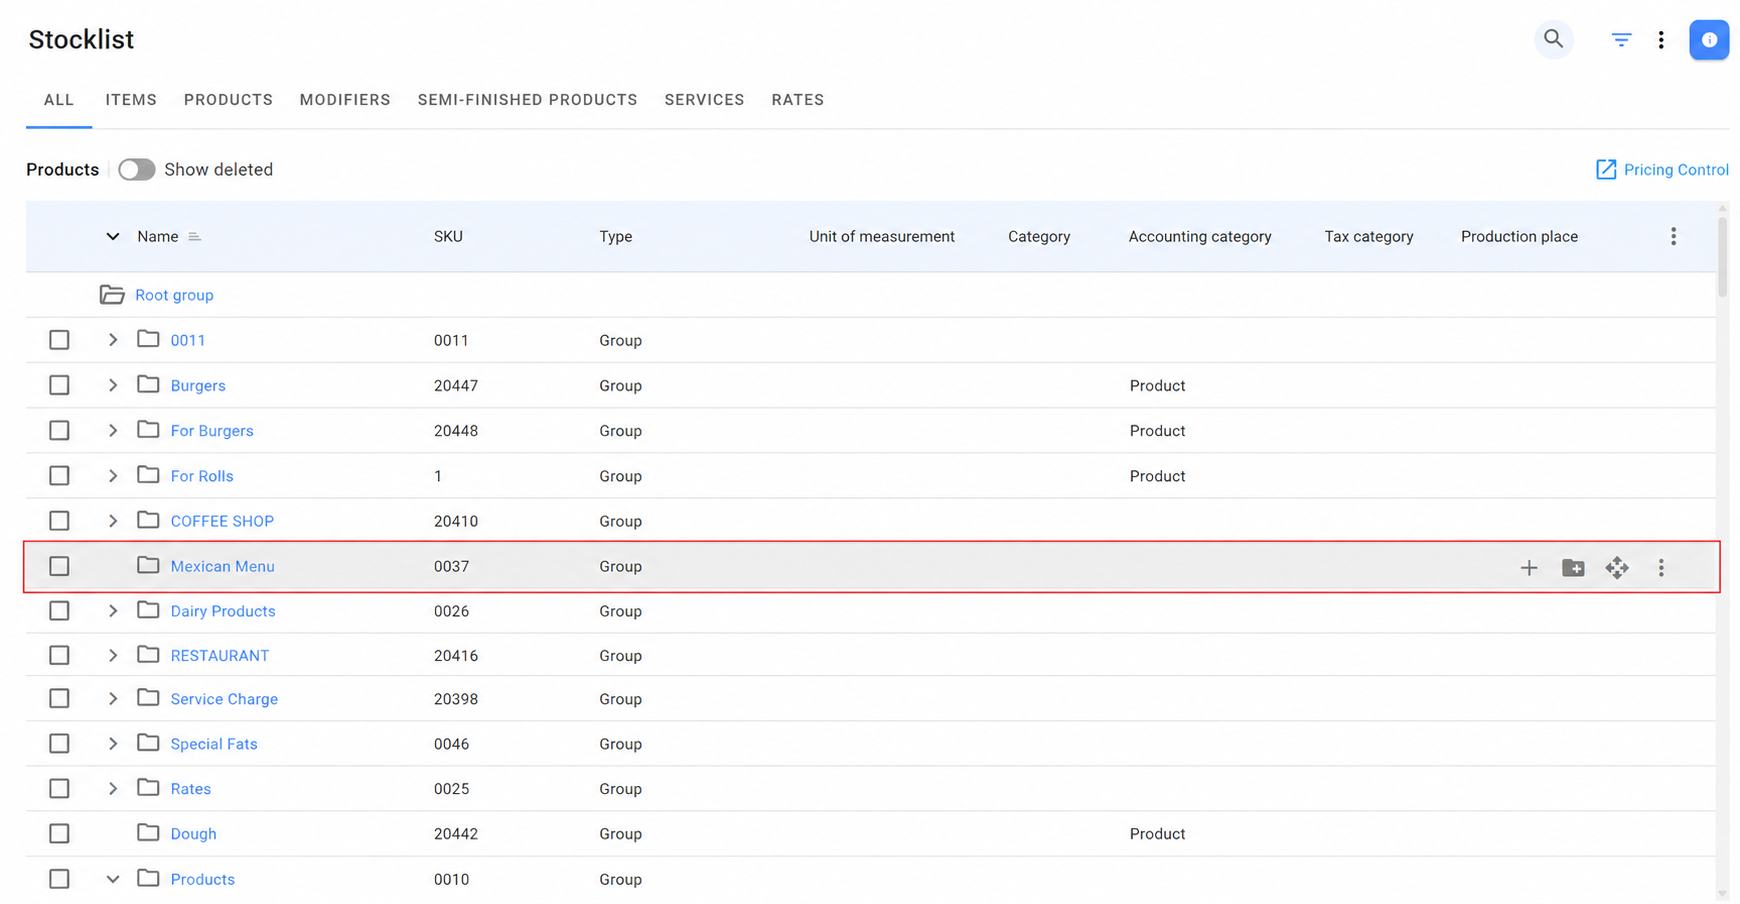Click the table vertical scrollbar
Screen dimensions: 1740x904
click(x=1722, y=256)
